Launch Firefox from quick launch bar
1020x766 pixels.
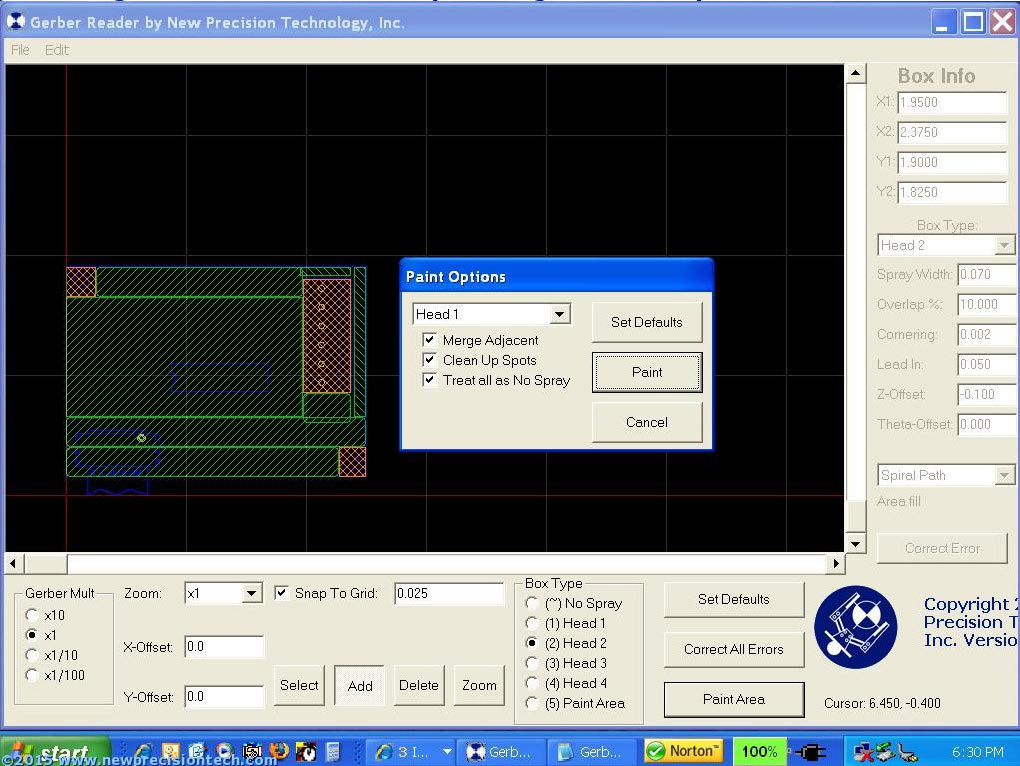[278, 752]
